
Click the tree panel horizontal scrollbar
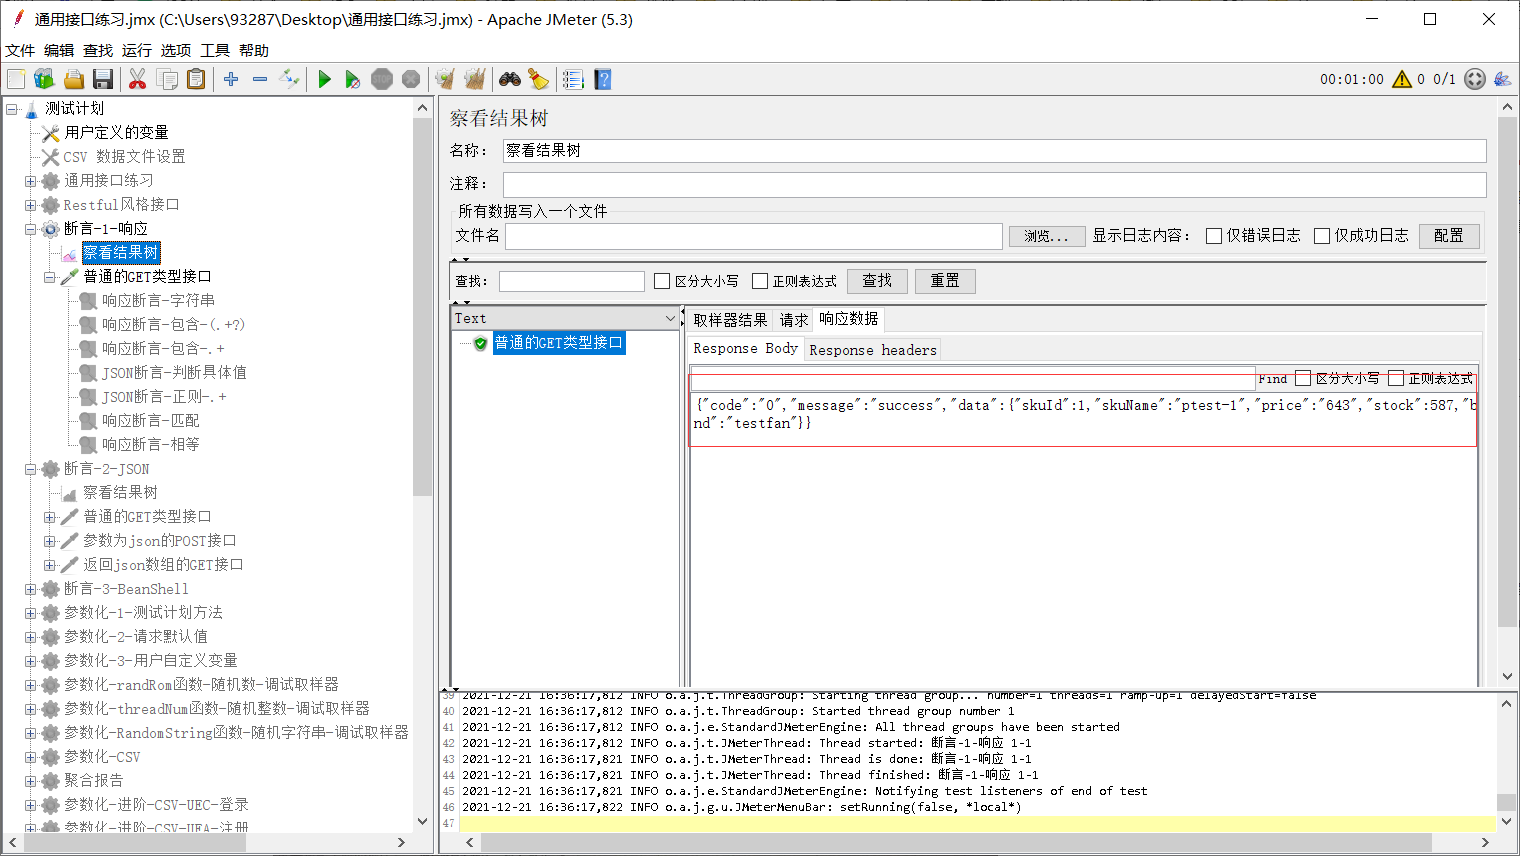[x=135, y=843]
